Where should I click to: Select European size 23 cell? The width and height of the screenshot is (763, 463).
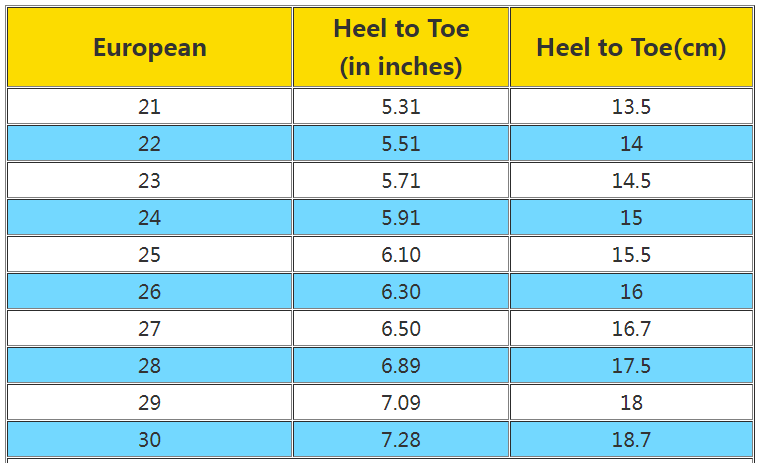pos(149,180)
